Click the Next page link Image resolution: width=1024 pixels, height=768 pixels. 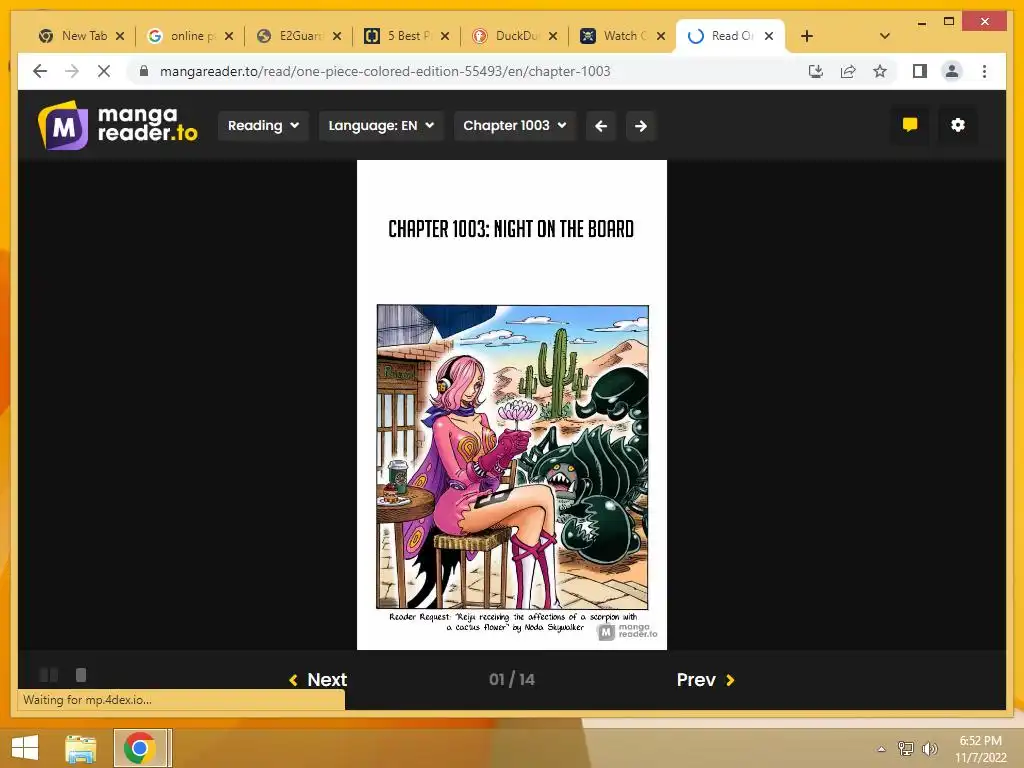click(318, 679)
